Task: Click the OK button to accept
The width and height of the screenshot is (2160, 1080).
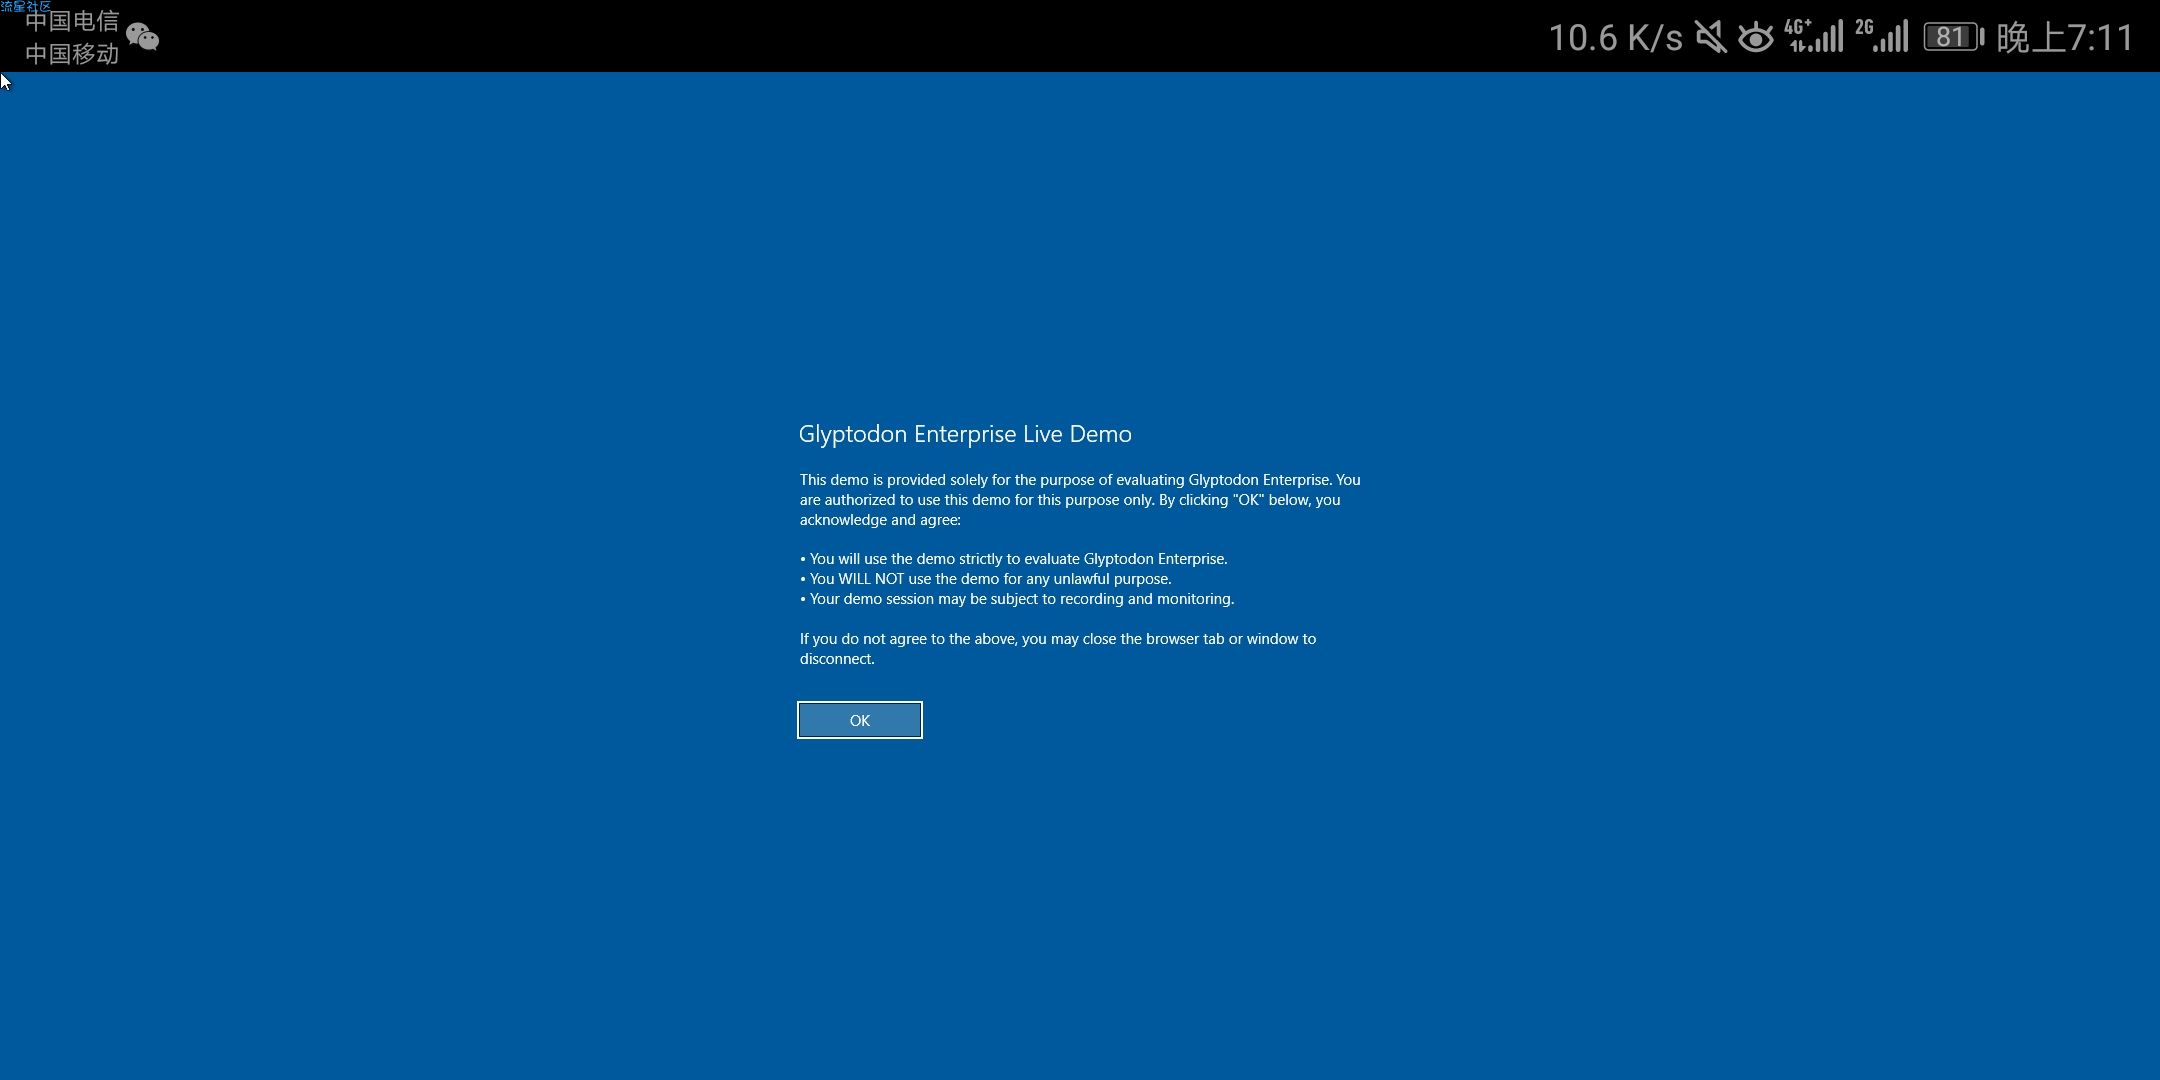Action: tap(859, 720)
